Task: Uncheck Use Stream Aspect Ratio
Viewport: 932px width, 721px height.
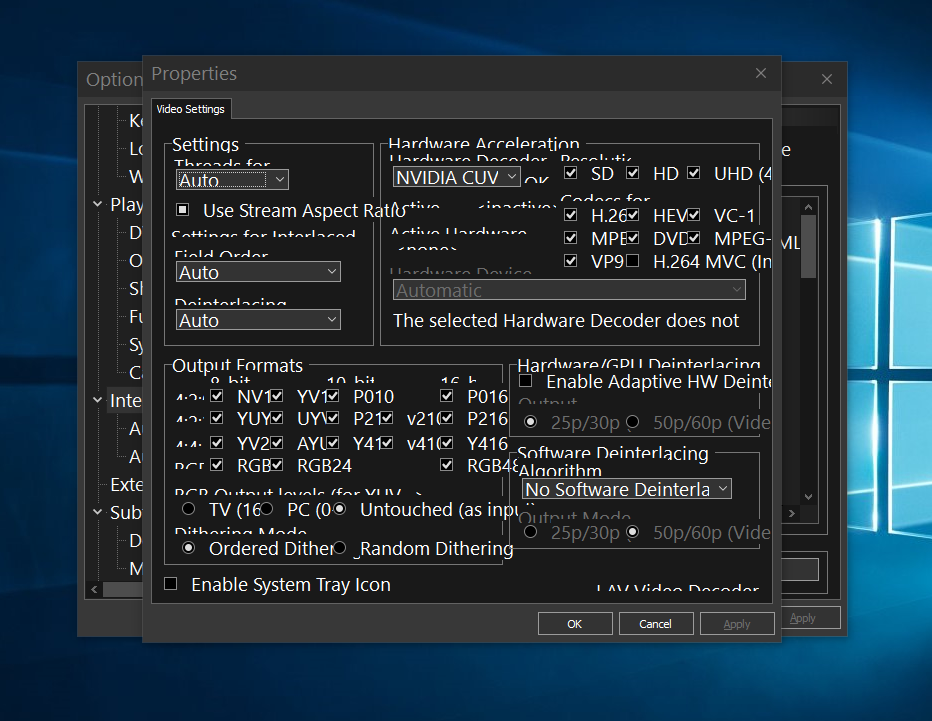Action: coord(181,210)
